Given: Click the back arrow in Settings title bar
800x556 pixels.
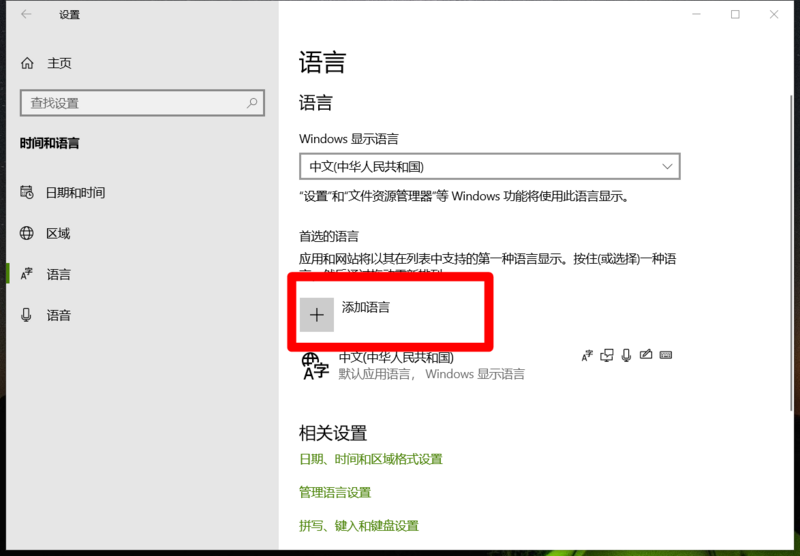Looking at the screenshot, I should 26,14.
